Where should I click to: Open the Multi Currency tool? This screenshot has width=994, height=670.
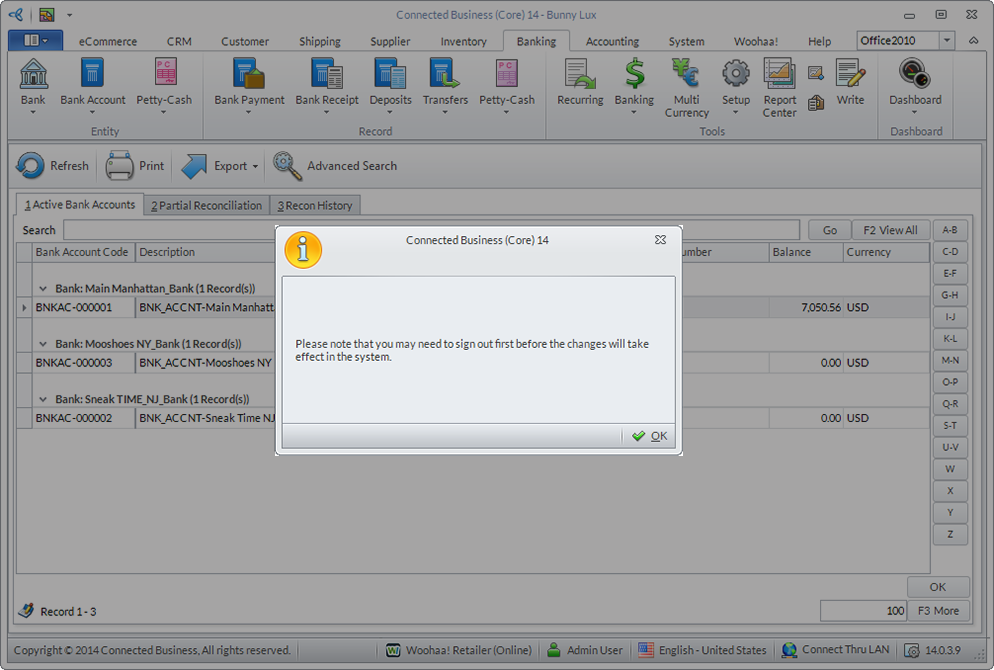[x=686, y=74]
